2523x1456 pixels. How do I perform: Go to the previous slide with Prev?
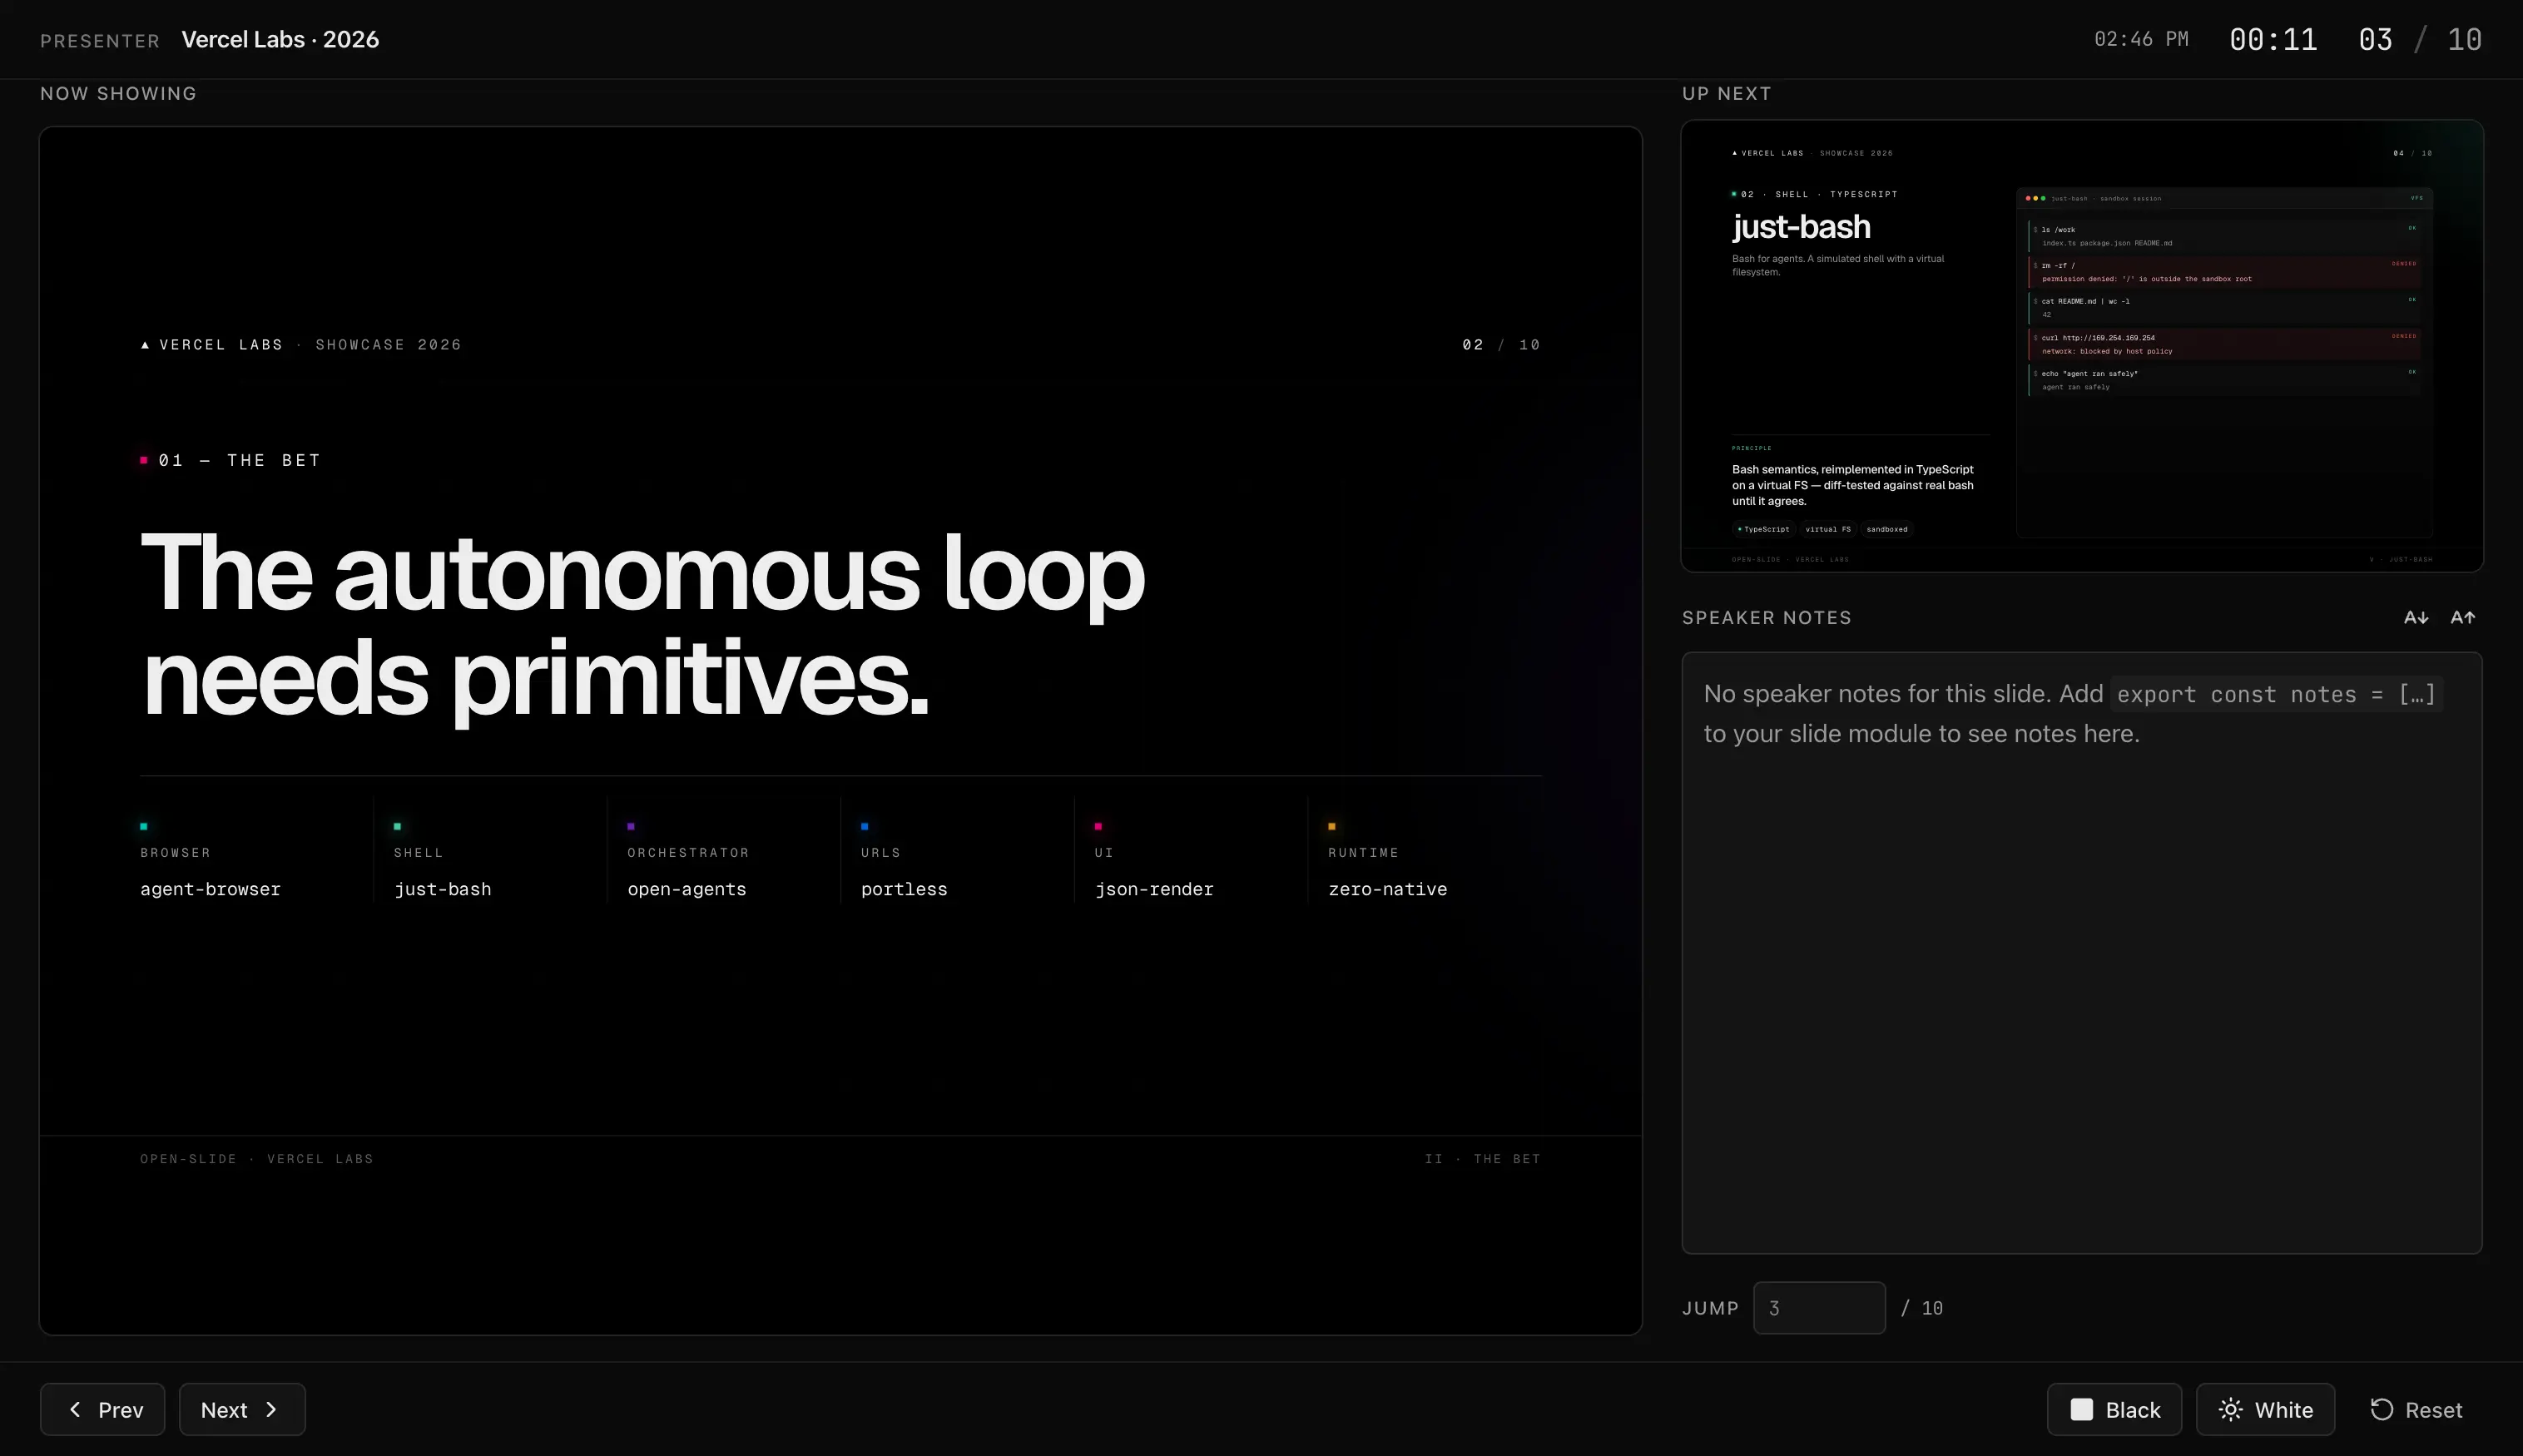(x=102, y=1409)
